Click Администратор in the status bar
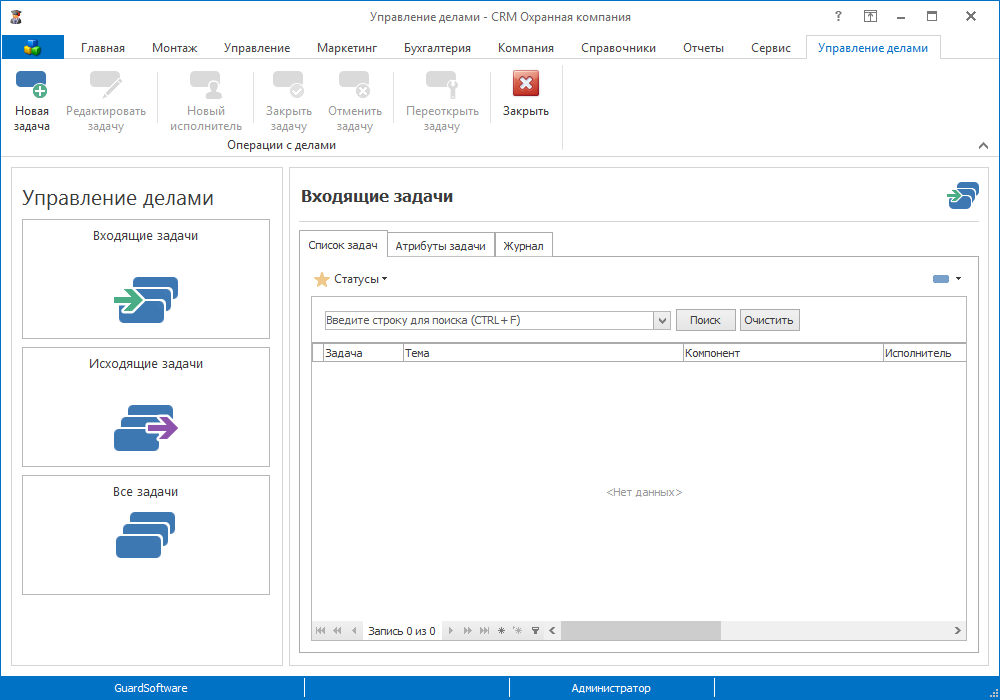 point(611,688)
